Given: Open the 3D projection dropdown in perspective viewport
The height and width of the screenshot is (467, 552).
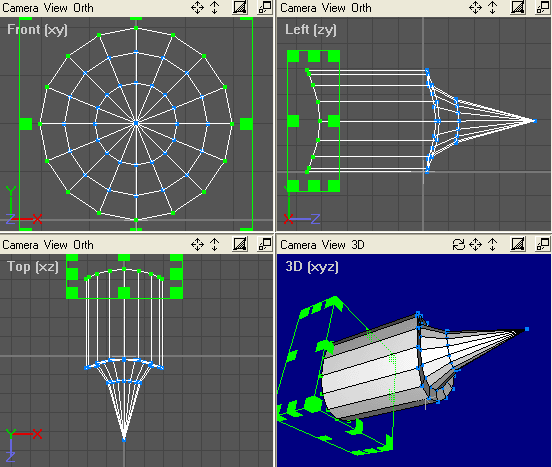Looking at the screenshot, I should [x=358, y=245].
